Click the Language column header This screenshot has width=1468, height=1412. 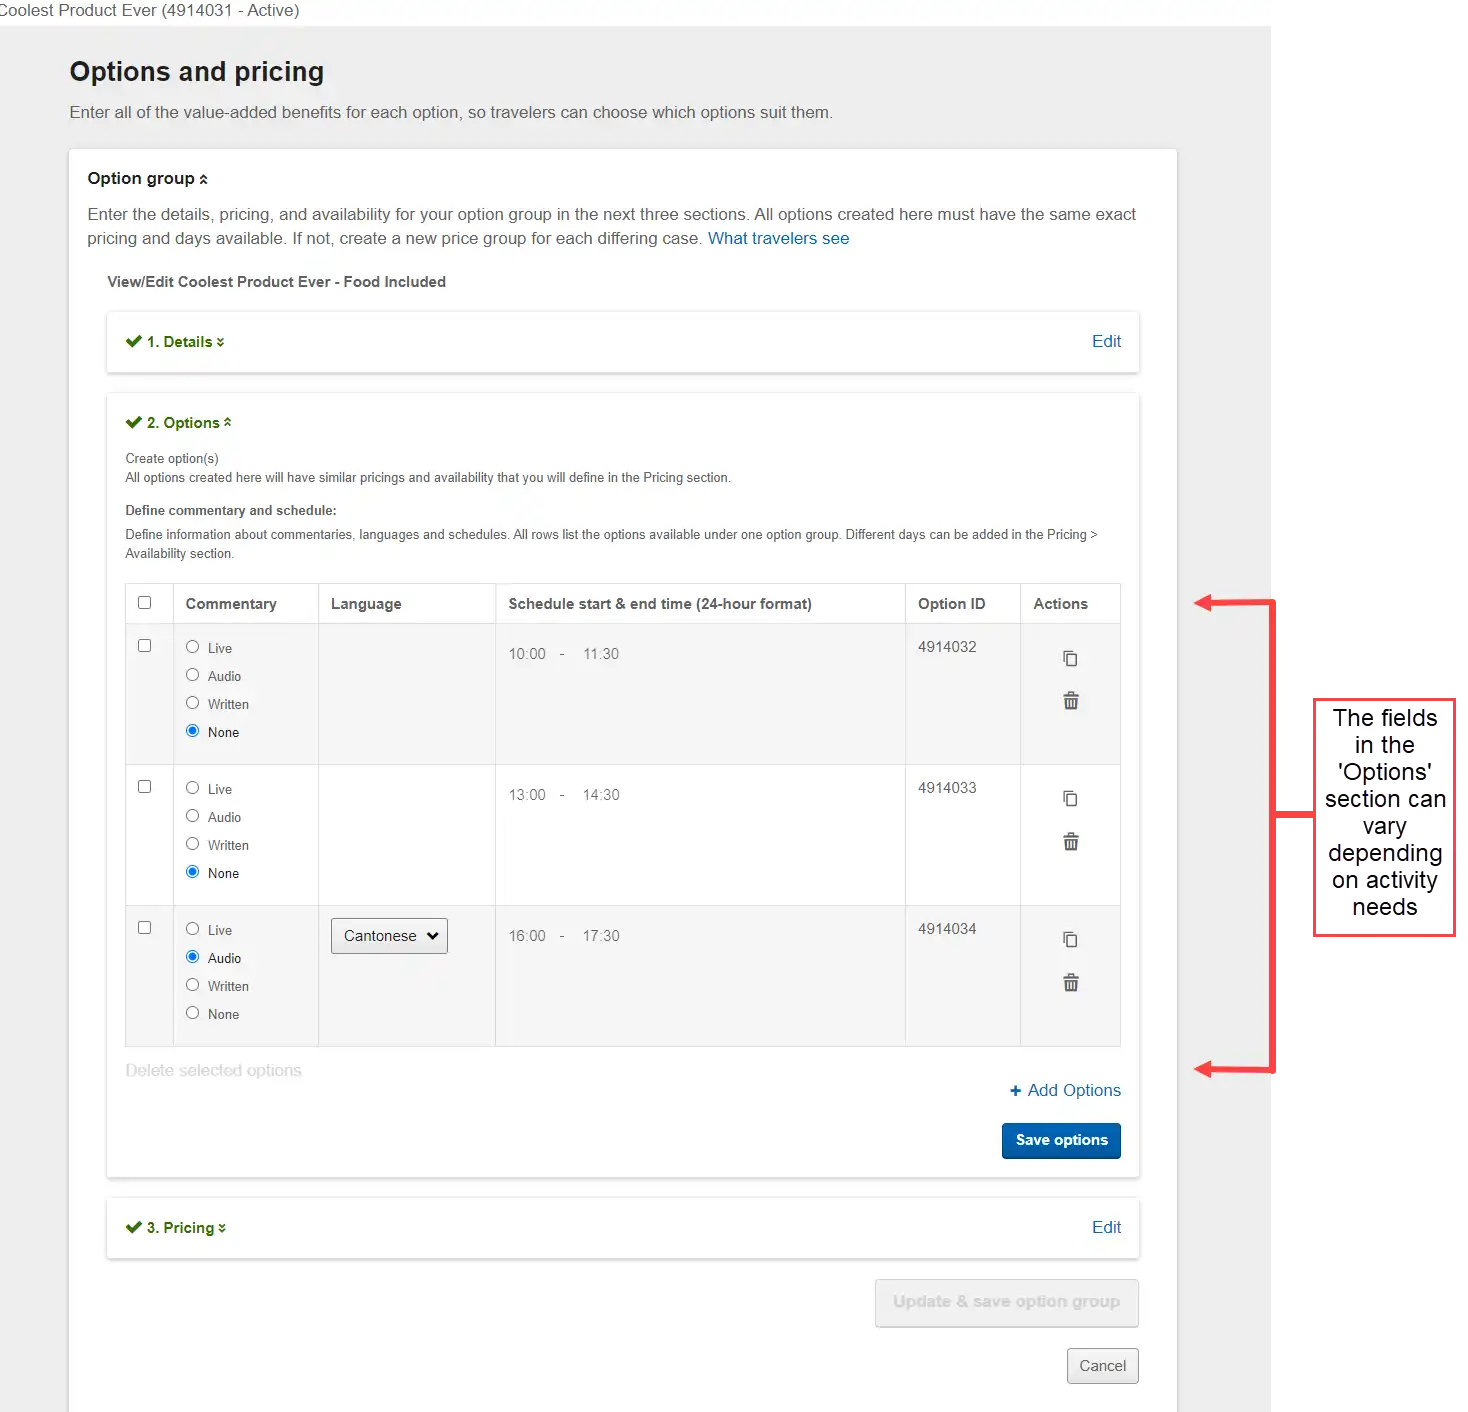click(366, 604)
